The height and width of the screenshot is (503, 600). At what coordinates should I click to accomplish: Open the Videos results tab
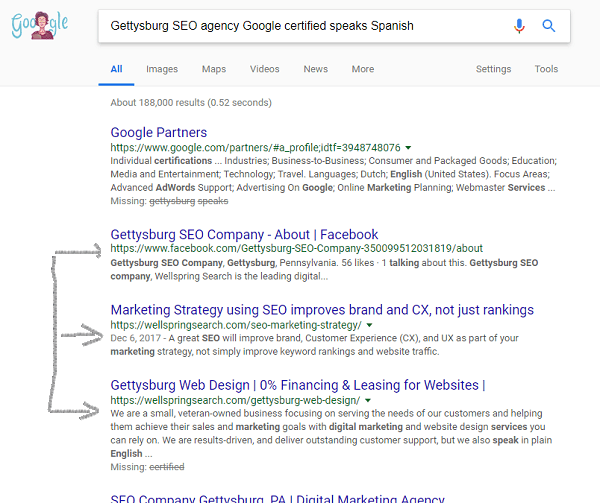(x=264, y=69)
